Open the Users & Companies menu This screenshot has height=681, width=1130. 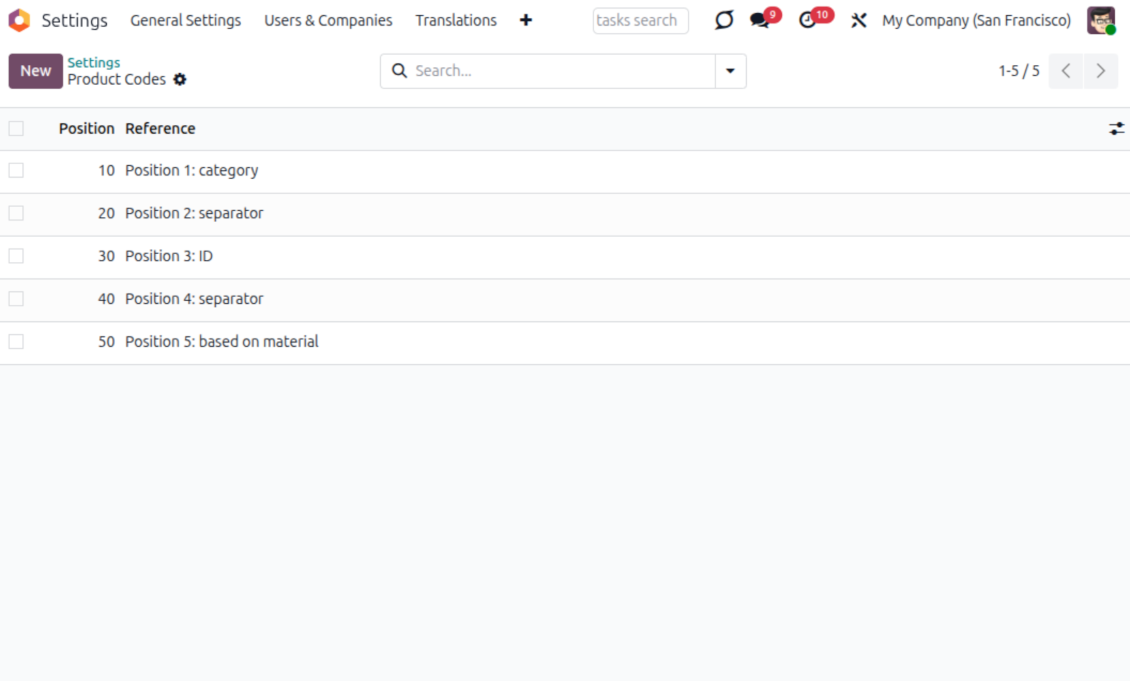click(328, 21)
